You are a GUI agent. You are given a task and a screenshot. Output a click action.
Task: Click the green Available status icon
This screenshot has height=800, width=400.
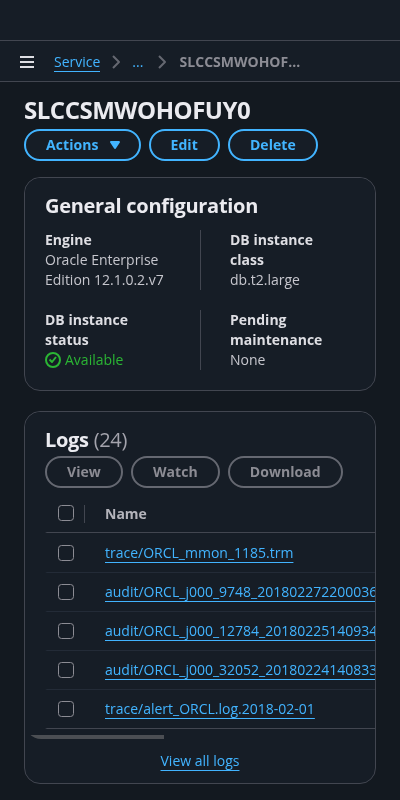(53, 360)
